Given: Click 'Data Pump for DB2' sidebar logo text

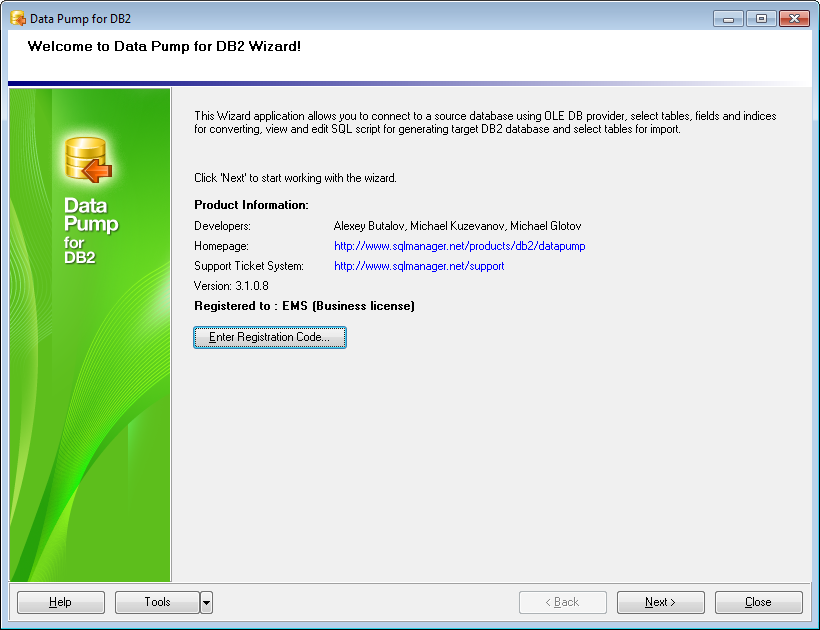Looking at the screenshot, I should (x=91, y=231).
